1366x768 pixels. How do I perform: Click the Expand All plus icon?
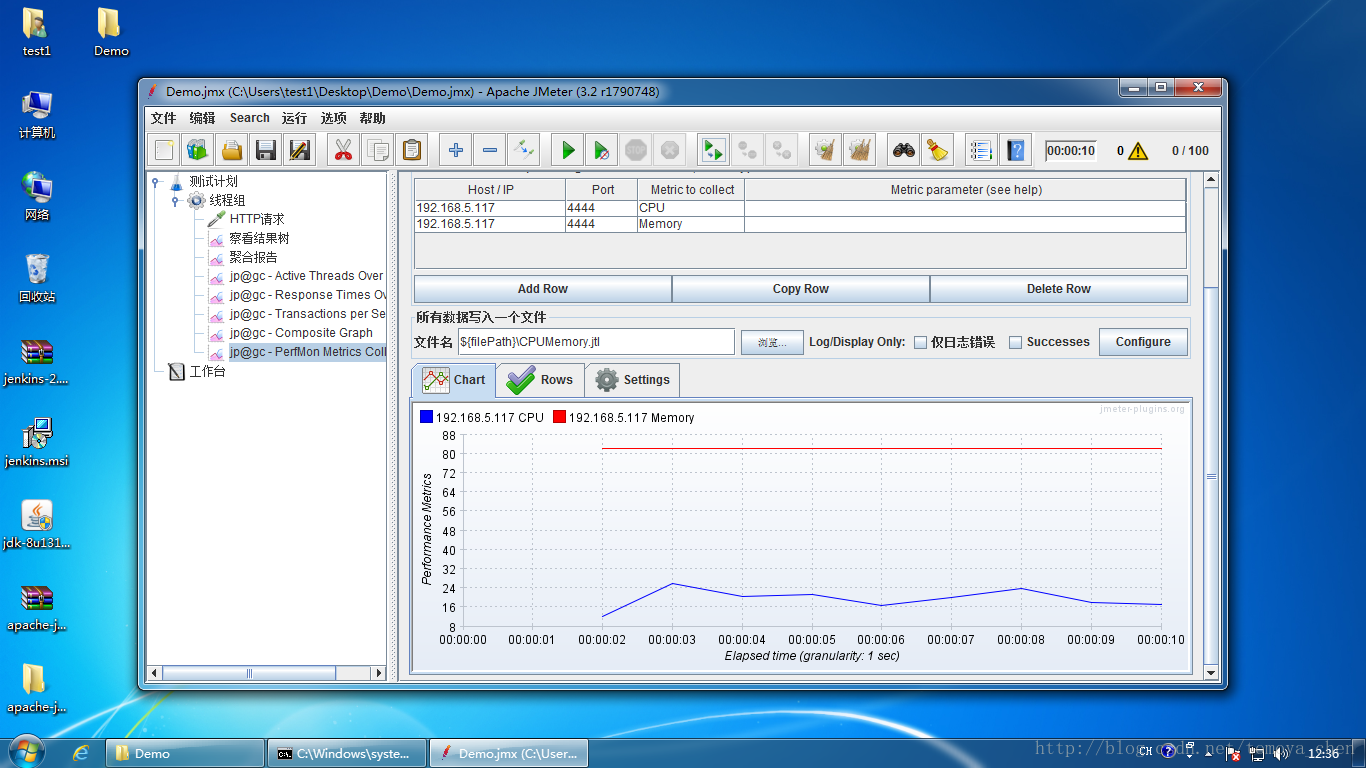coord(456,150)
